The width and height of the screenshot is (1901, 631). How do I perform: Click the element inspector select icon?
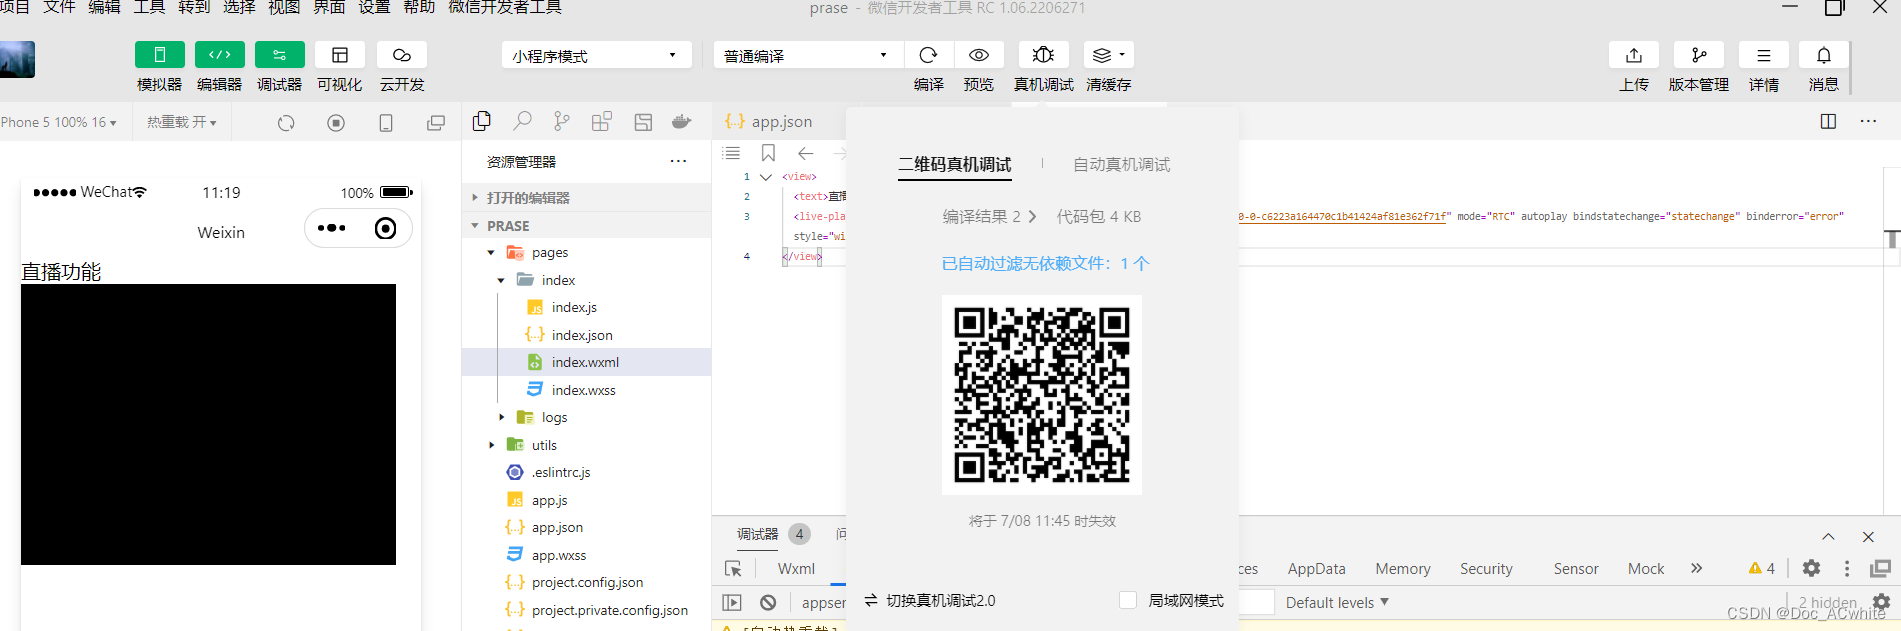pyautogui.click(x=733, y=569)
